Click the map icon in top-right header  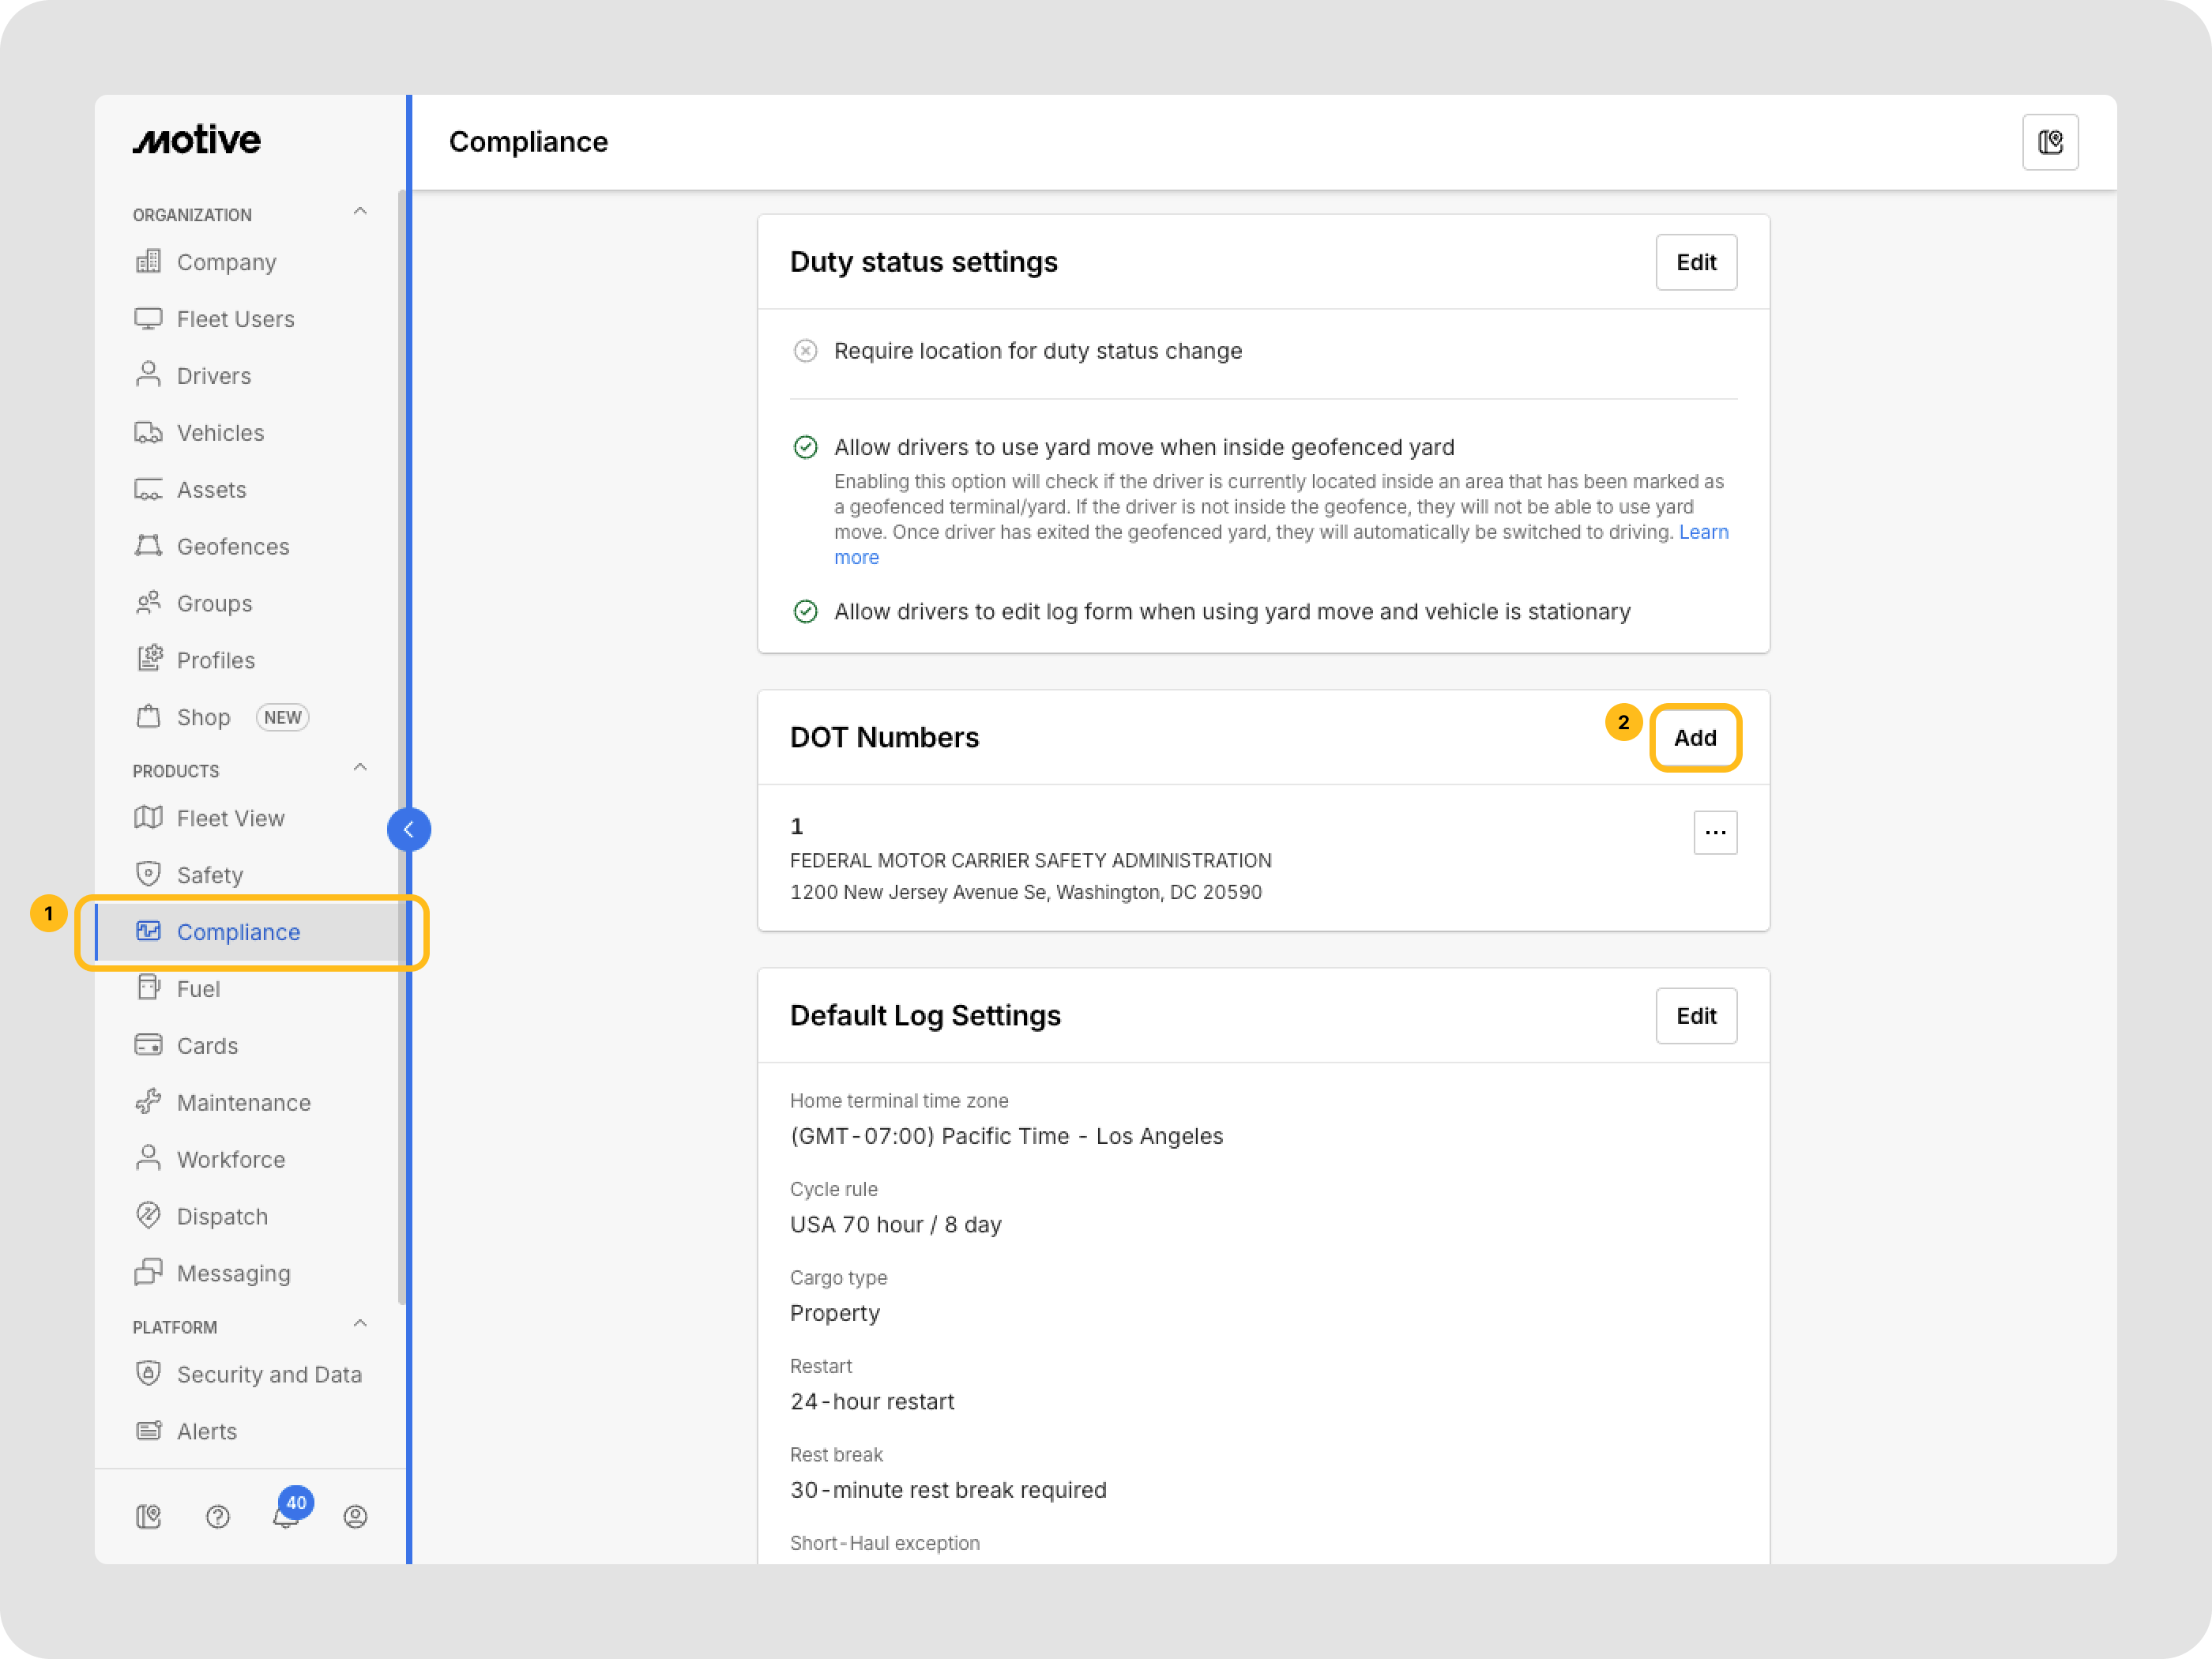click(2050, 142)
